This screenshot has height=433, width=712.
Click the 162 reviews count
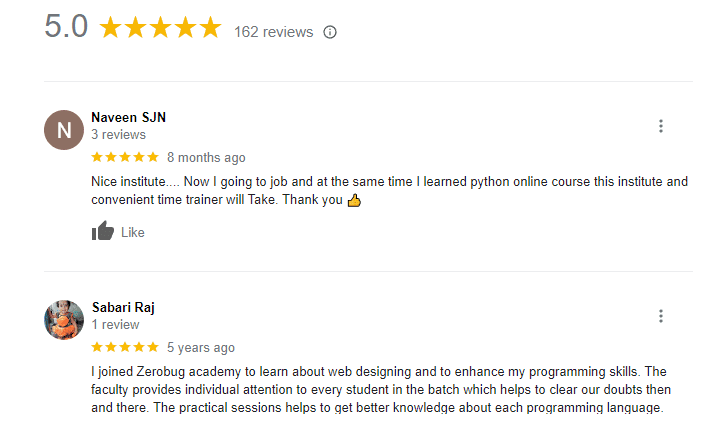(273, 32)
